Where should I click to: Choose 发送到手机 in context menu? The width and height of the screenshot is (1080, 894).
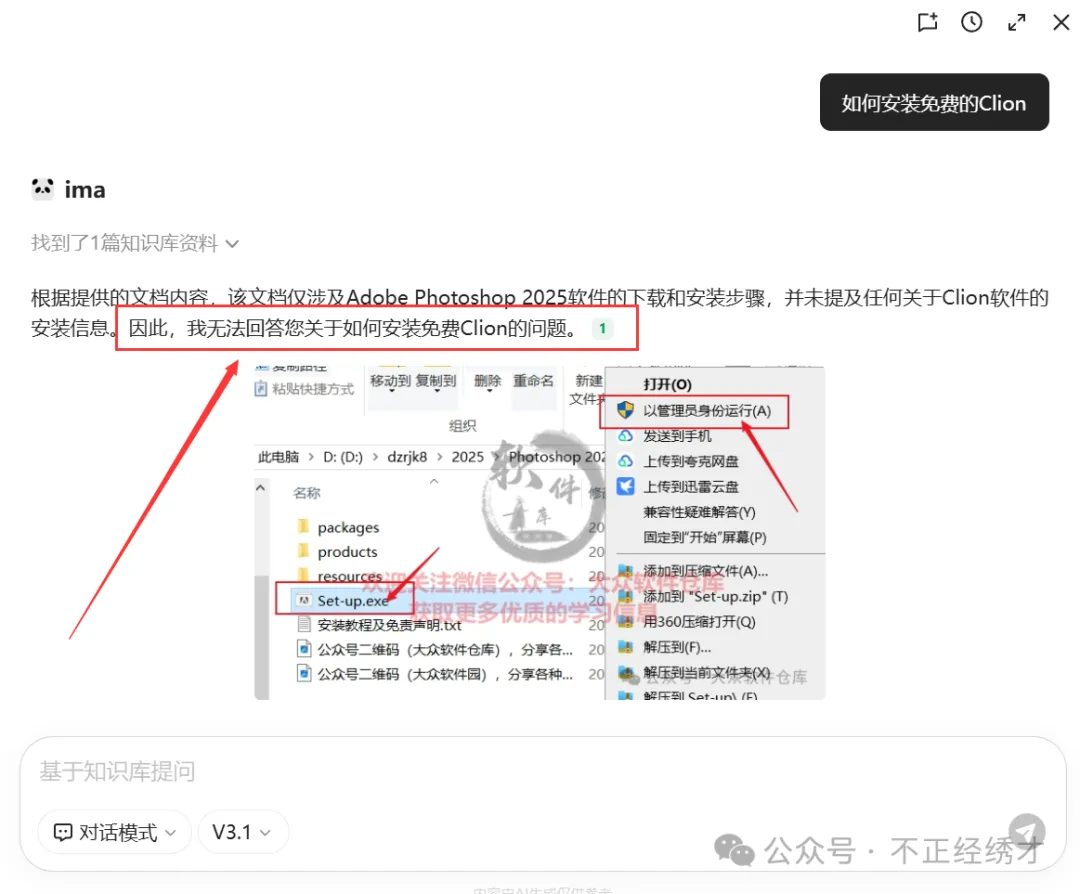[x=677, y=436]
